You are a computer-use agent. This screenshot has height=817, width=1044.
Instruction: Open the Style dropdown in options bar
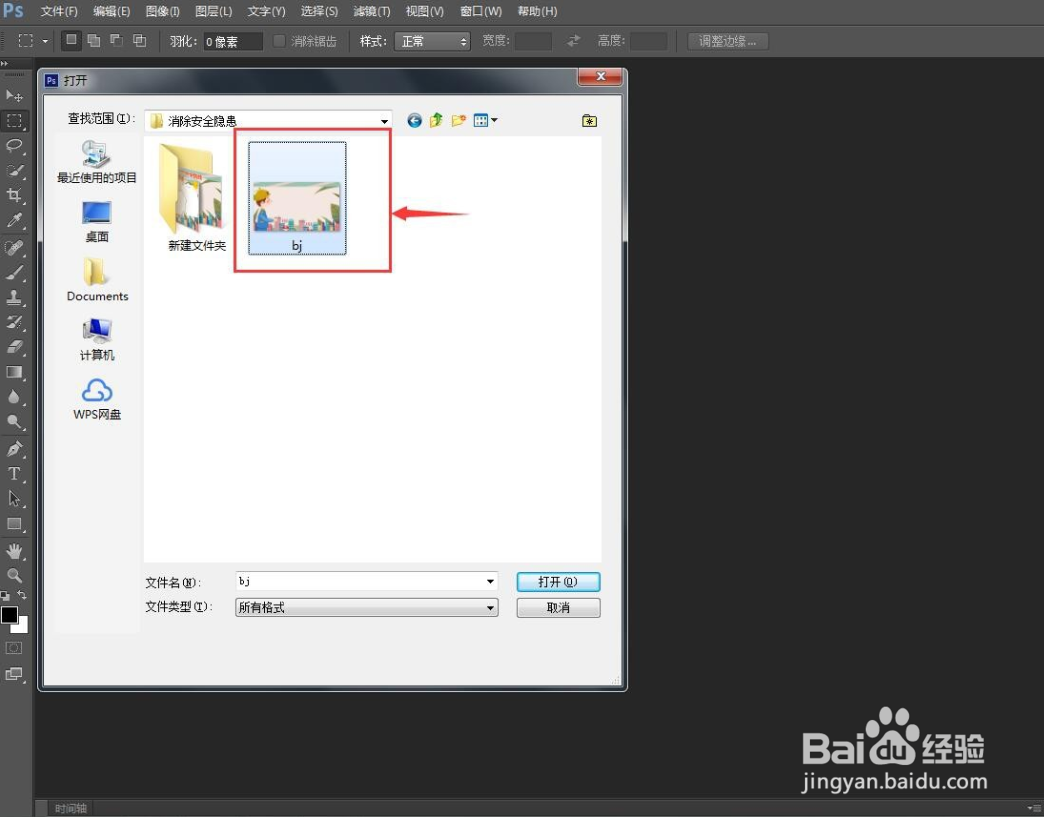pyautogui.click(x=432, y=41)
